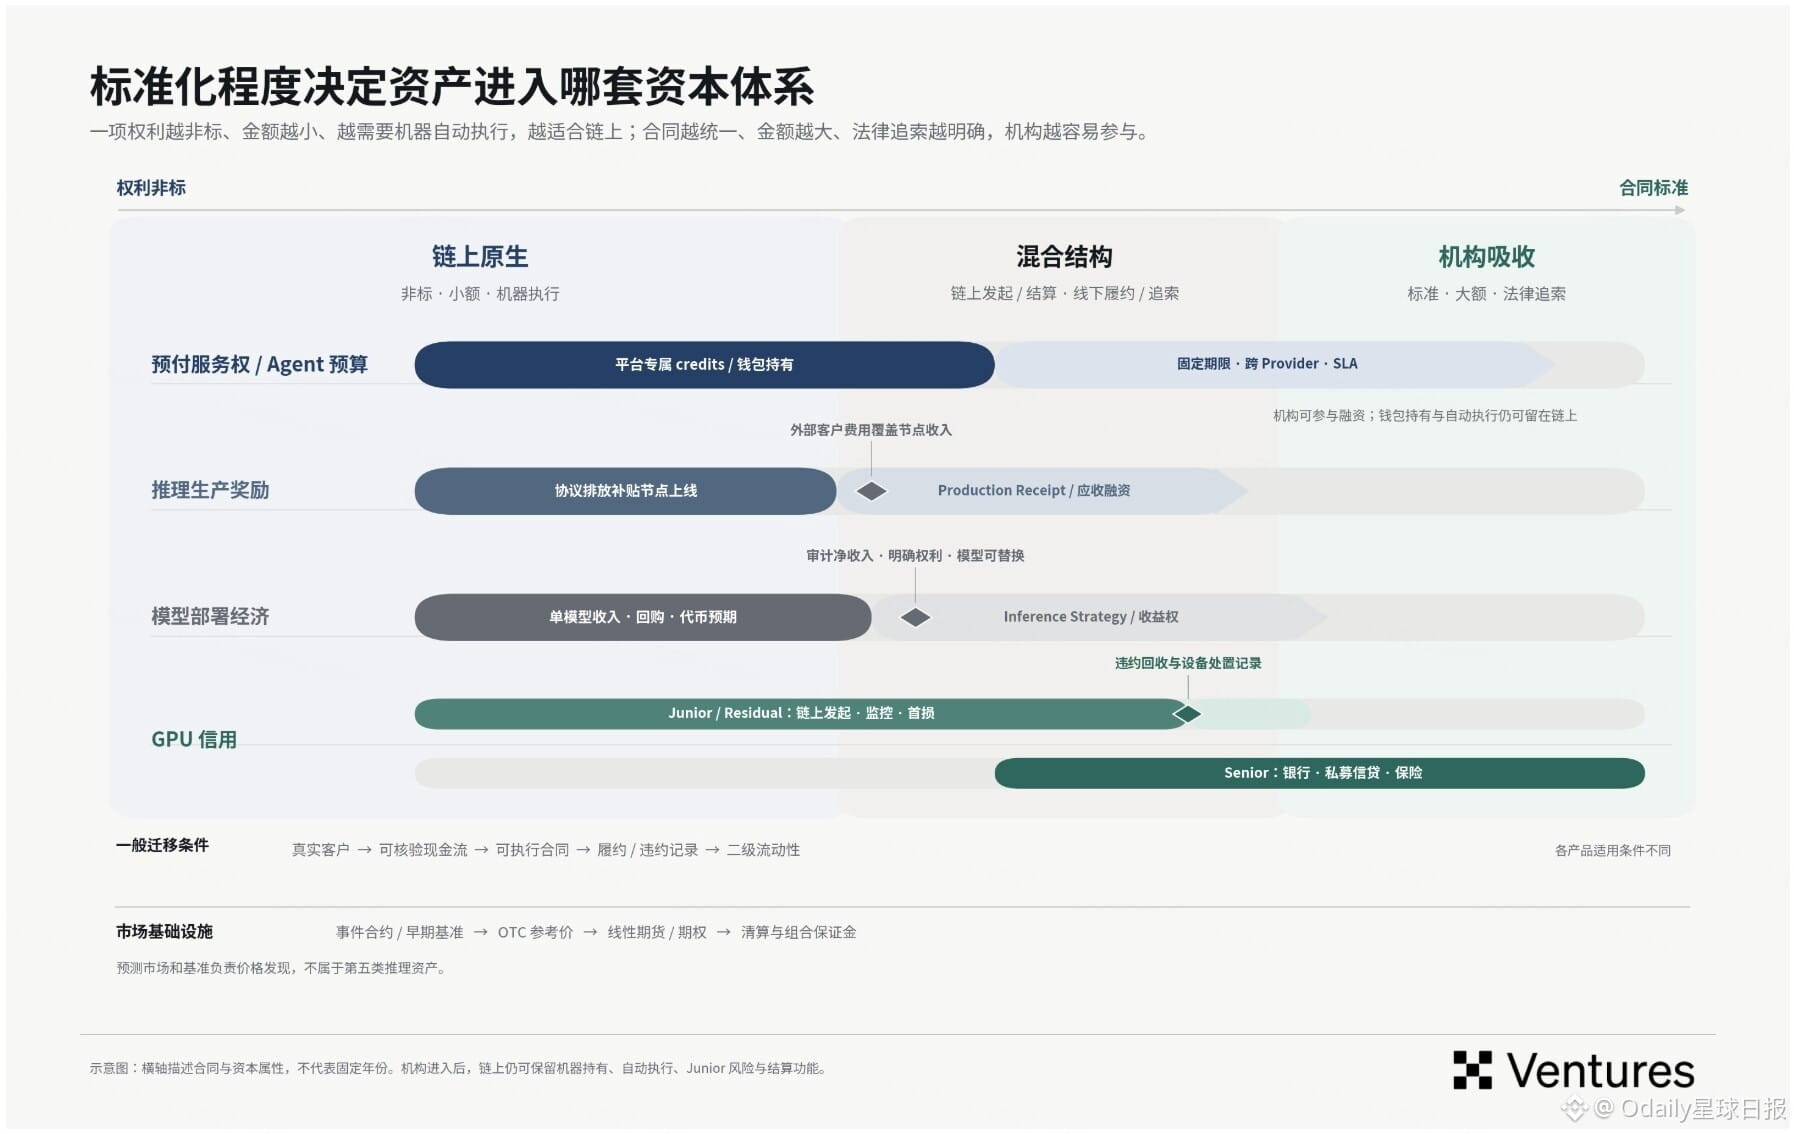Click the note 预测市场和基准负责价格发现
This screenshot has height=1134, width=1794.
click(280, 968)
